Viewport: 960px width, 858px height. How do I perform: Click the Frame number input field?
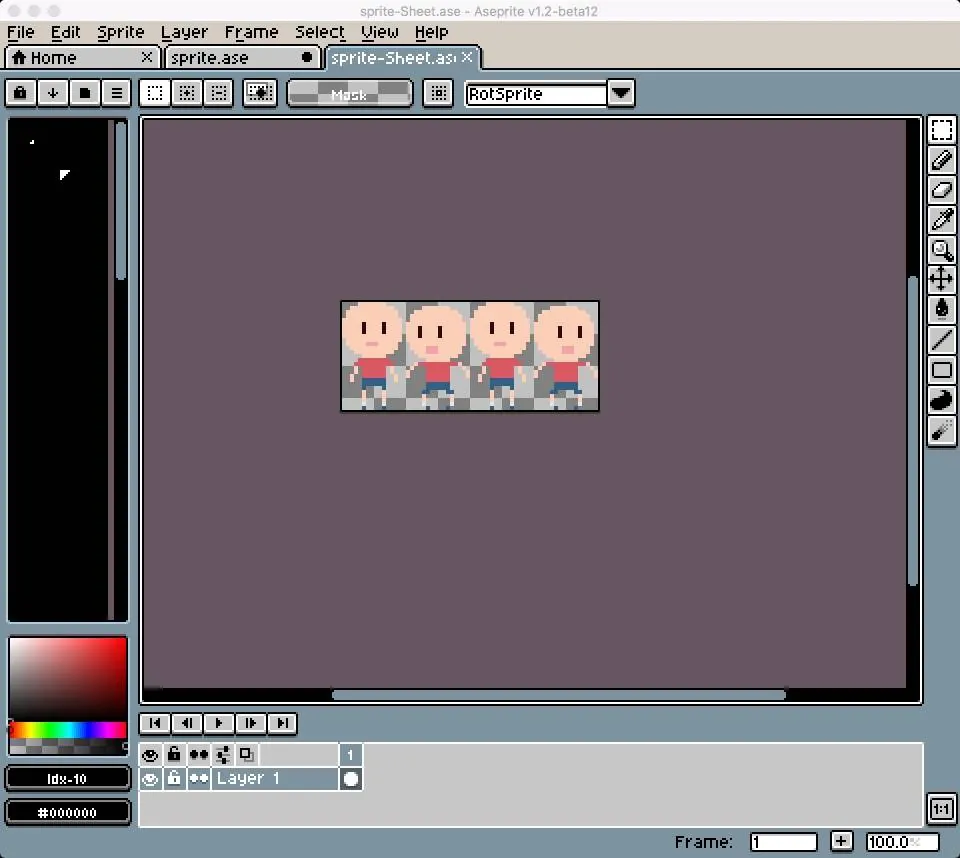[784, 842]
